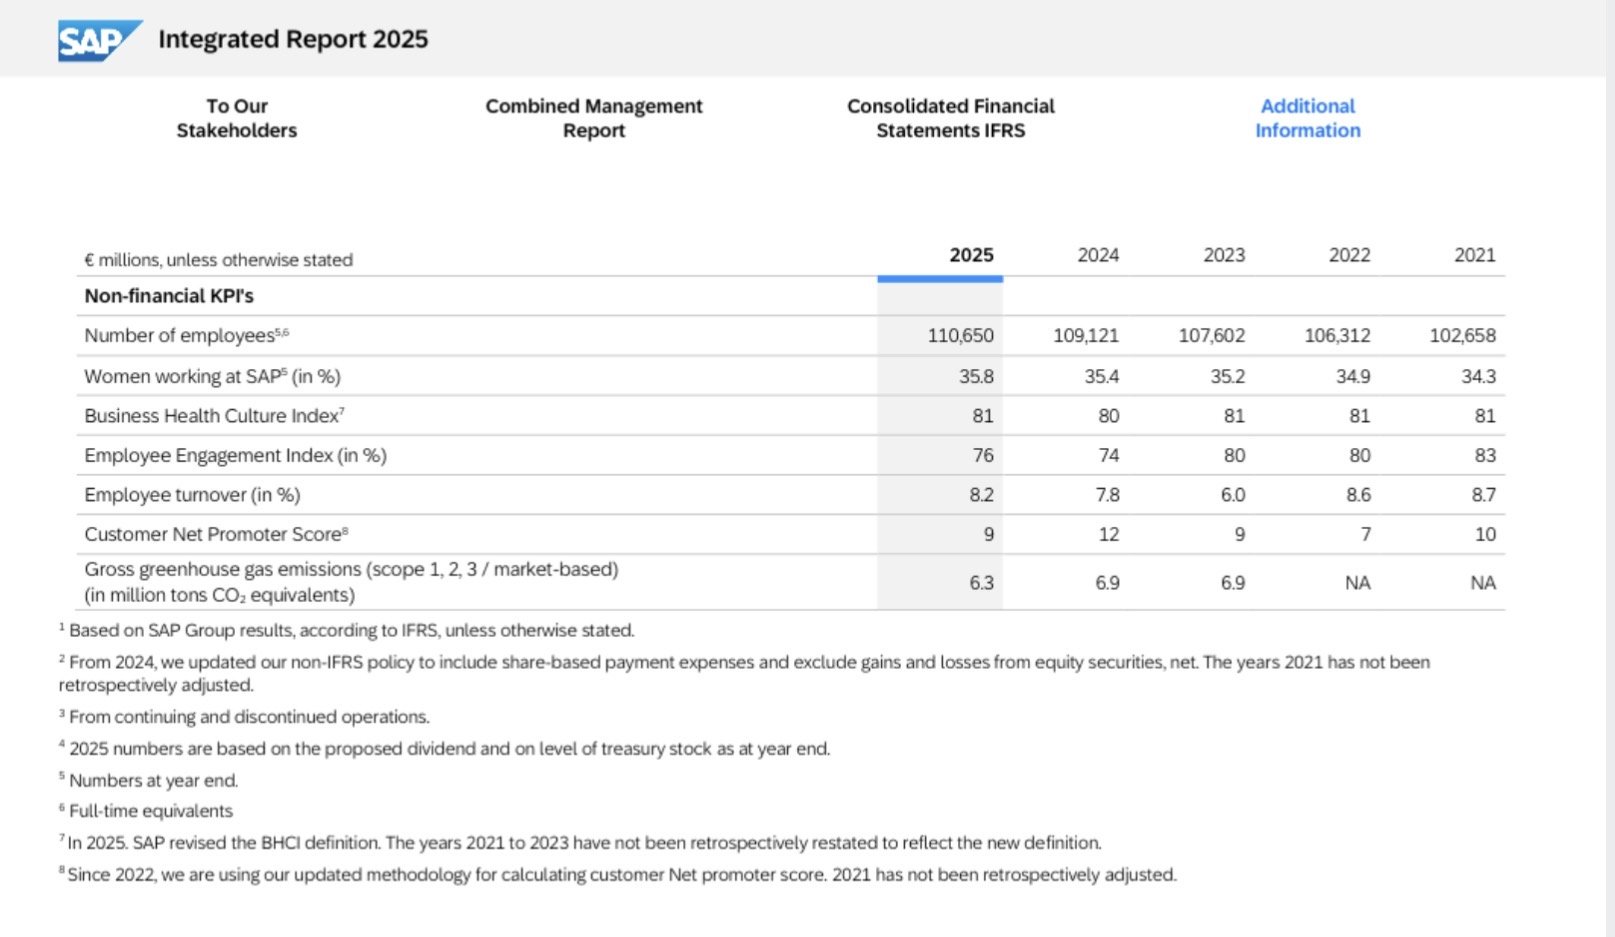Select the 2024 column header

point(1098,255)
